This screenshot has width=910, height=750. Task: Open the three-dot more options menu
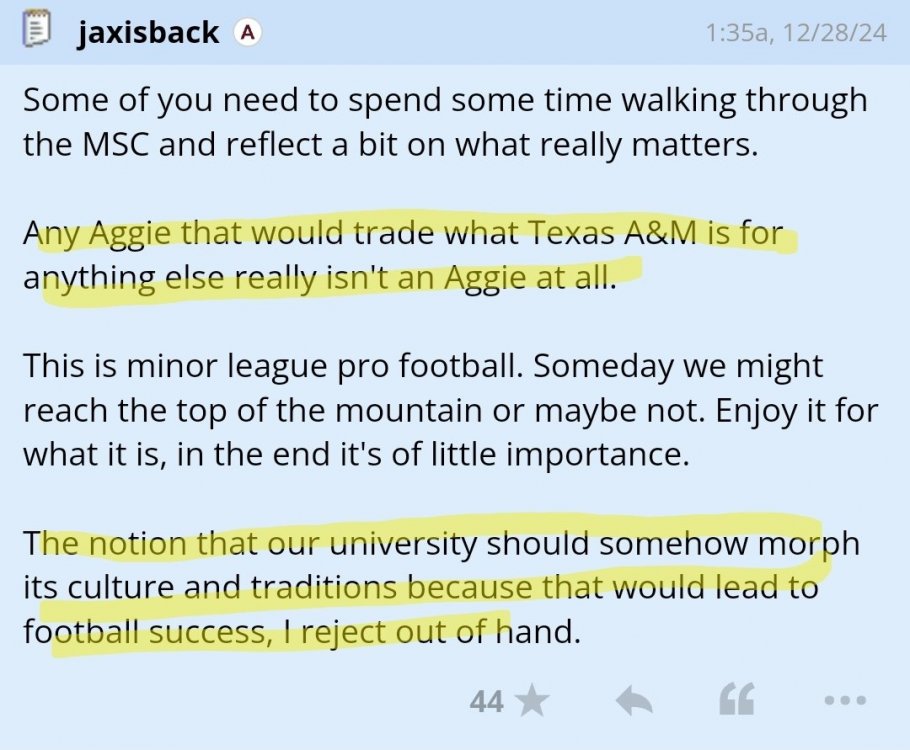coord(844,701)
